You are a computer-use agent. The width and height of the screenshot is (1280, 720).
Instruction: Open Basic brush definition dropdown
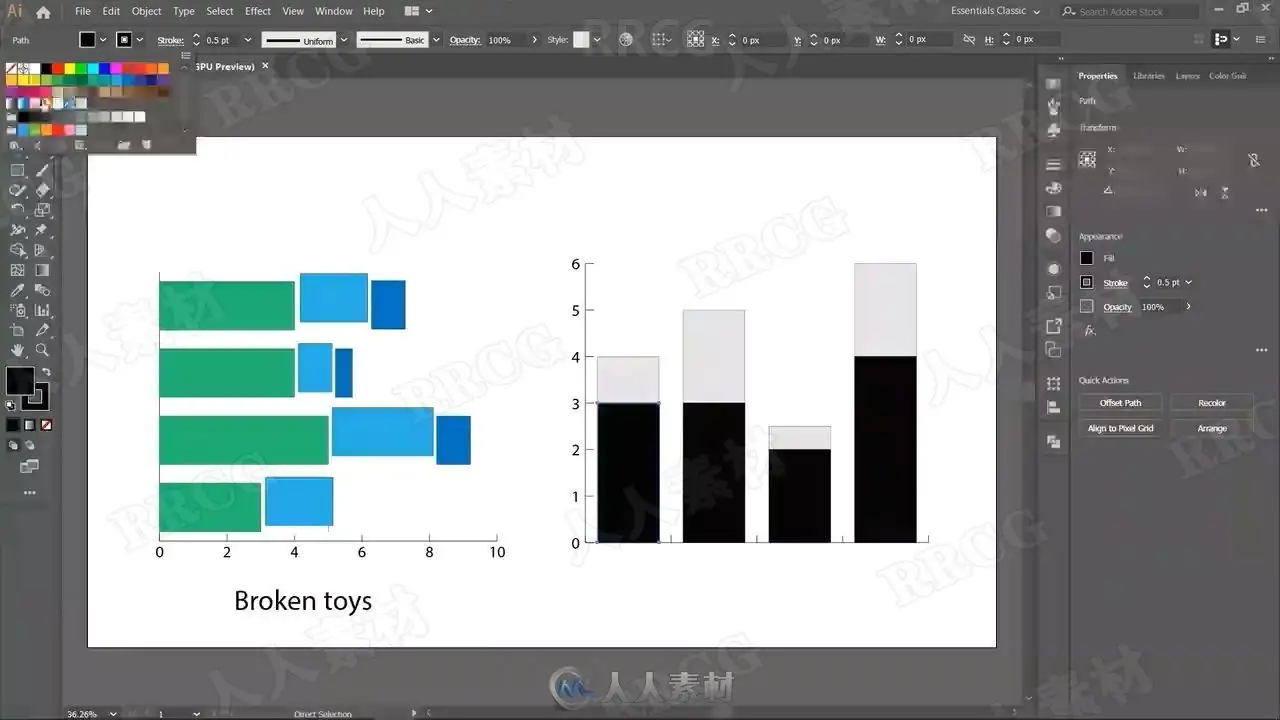click(436, 40)
